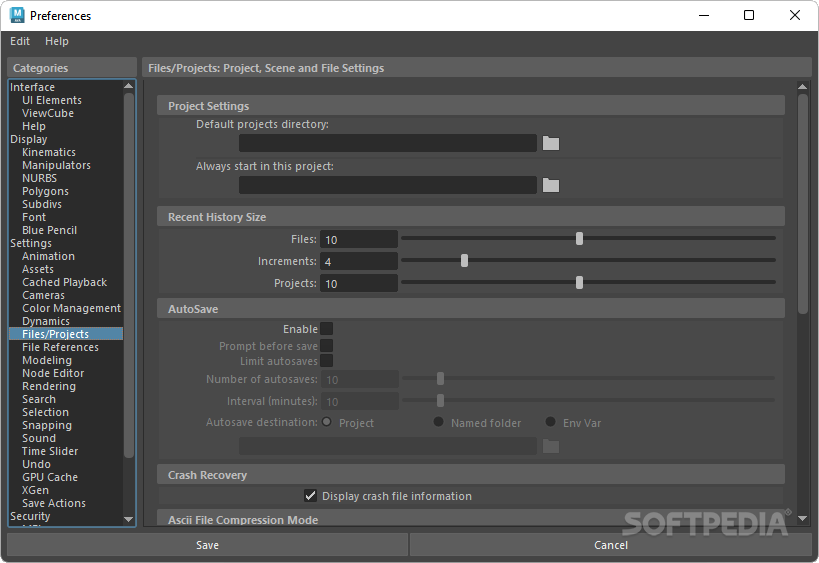
Task: Click categories list scroll down arrow
Action: tap(128, 519)
